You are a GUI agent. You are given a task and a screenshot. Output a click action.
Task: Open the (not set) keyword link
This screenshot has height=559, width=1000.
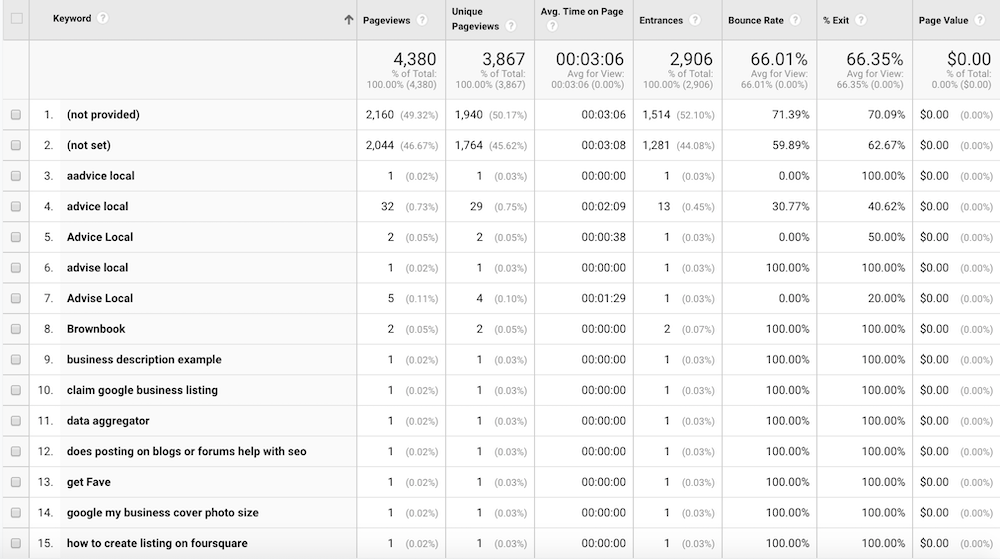coord(89,145)
